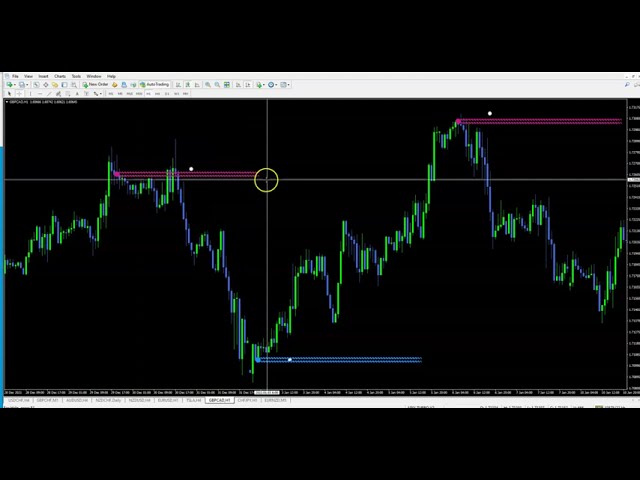Click the Zoom In magnifier icon
640x480 pixels.
coord(207,85)
